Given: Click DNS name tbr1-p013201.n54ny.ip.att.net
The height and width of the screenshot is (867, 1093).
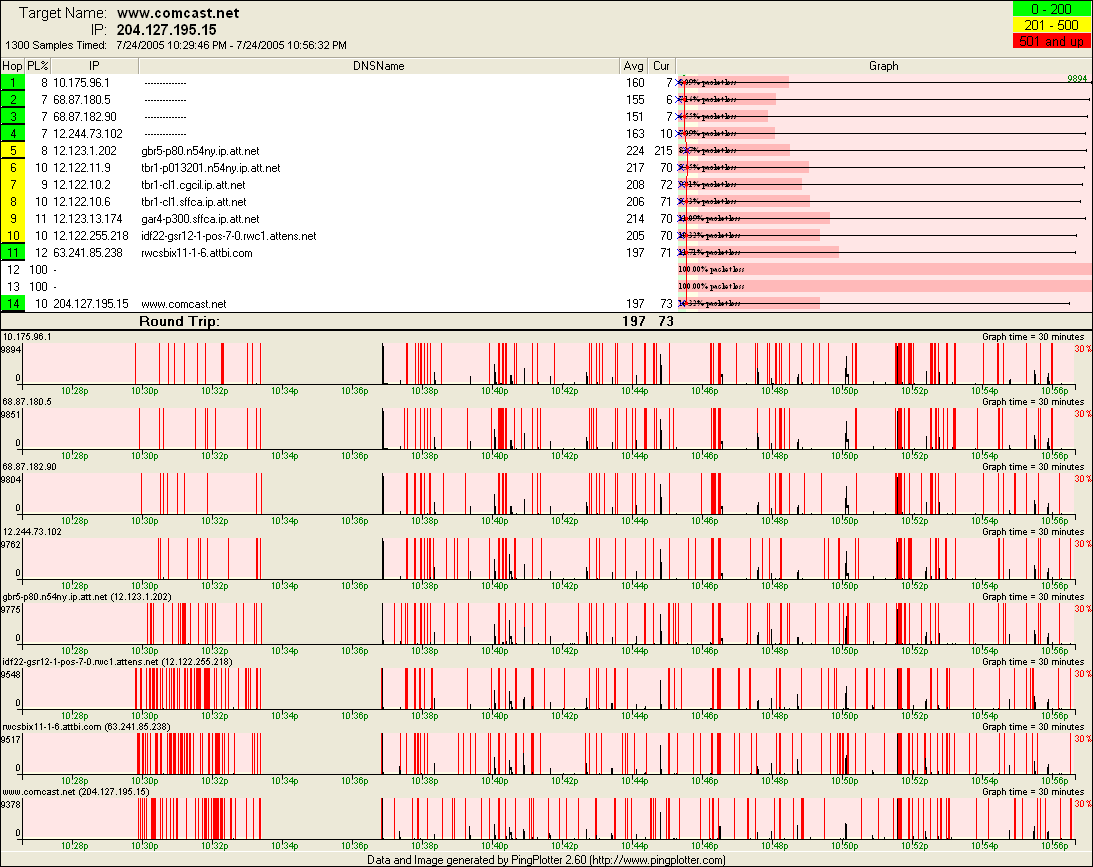Looking at the screenshot, I should 211,168.
